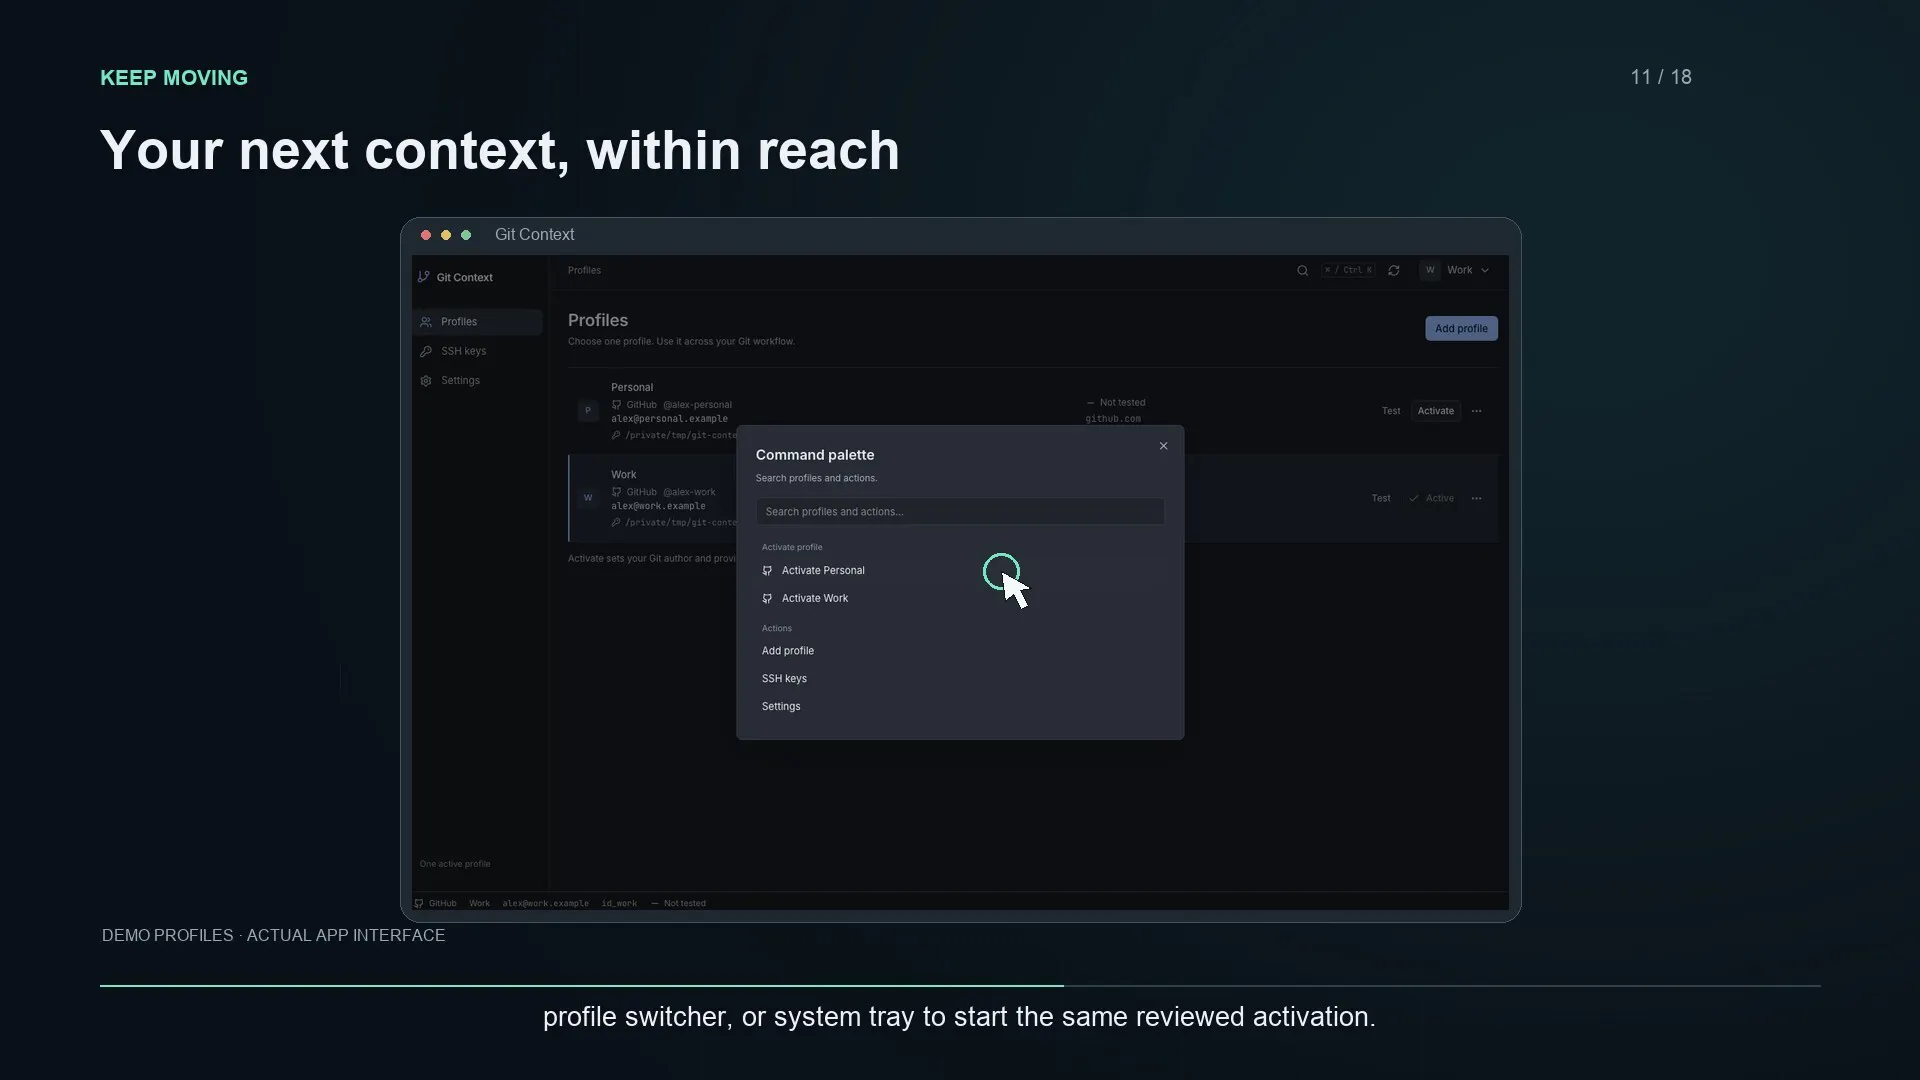Open SSH keys page in sidebar

click(x=478, y=351)
